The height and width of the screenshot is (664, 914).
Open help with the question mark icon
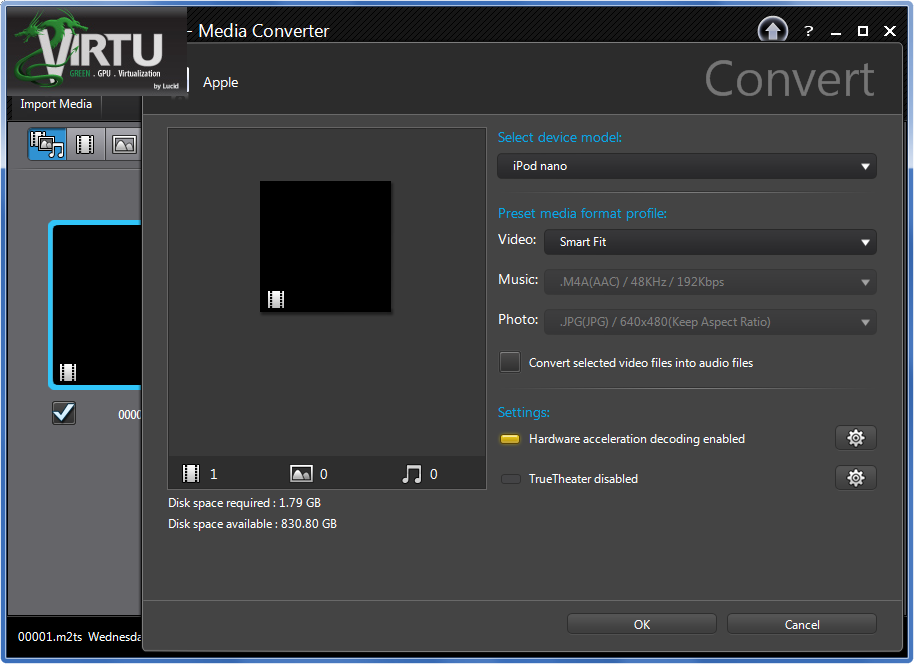[x=808, y=31]
